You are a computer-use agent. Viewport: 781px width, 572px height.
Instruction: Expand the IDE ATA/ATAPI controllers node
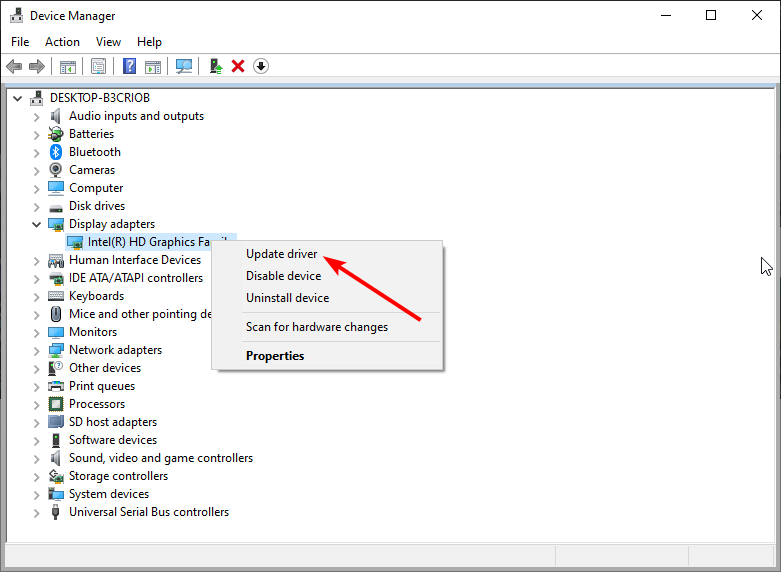pos(36,279)
